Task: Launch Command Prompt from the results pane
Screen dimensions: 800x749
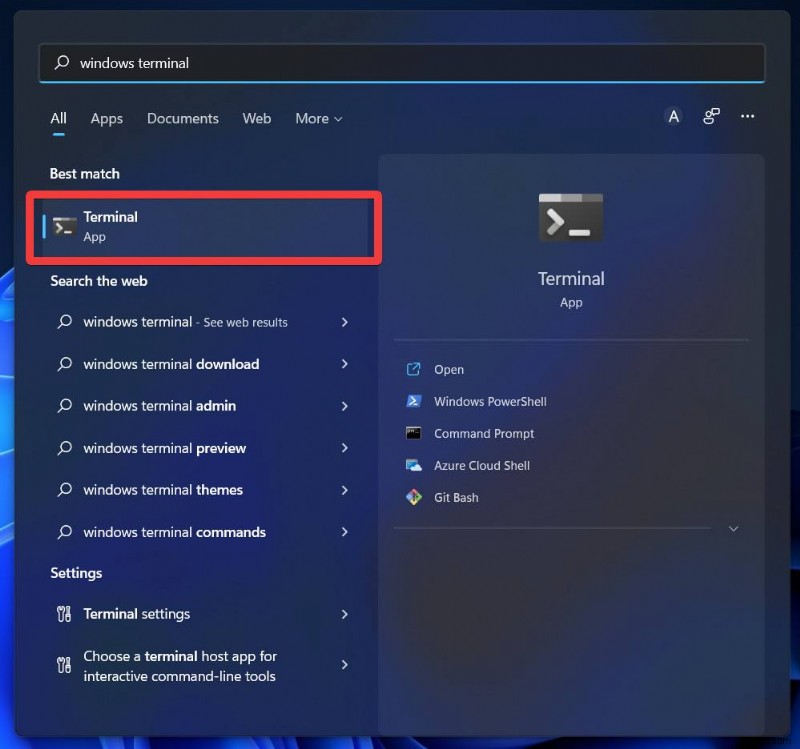Action: [483, 433]
